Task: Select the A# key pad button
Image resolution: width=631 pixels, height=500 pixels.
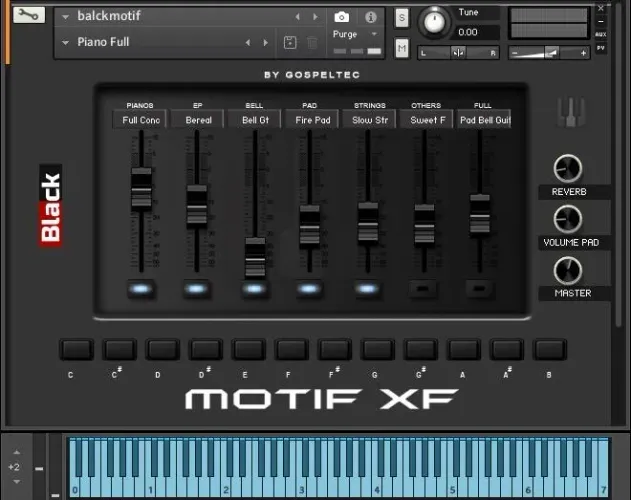Action: 507,349
